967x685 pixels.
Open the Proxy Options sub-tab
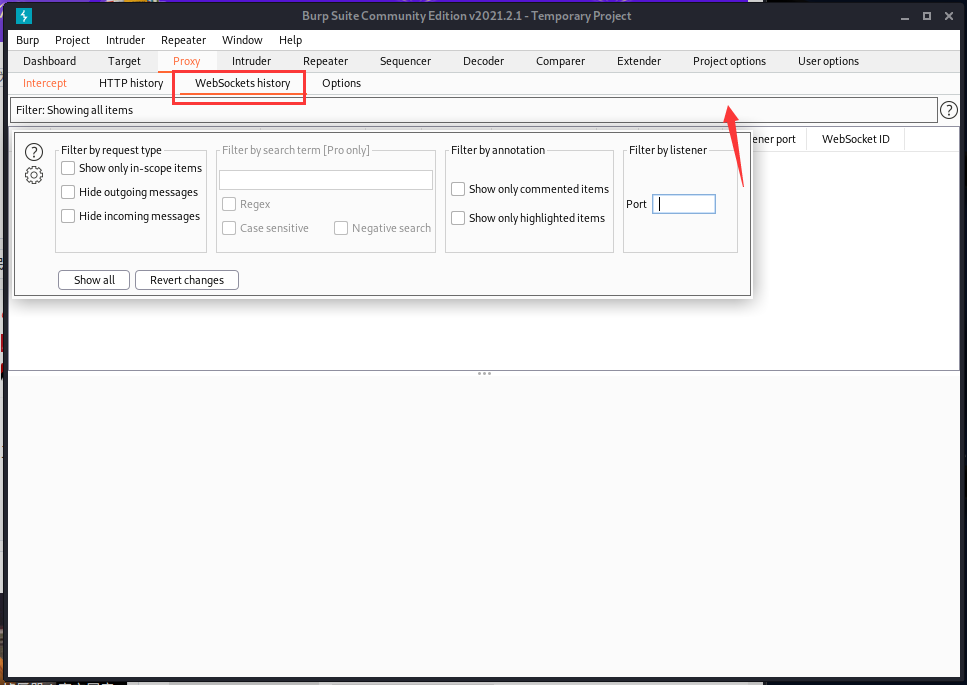pyautogui.click(x=341, y=83)
